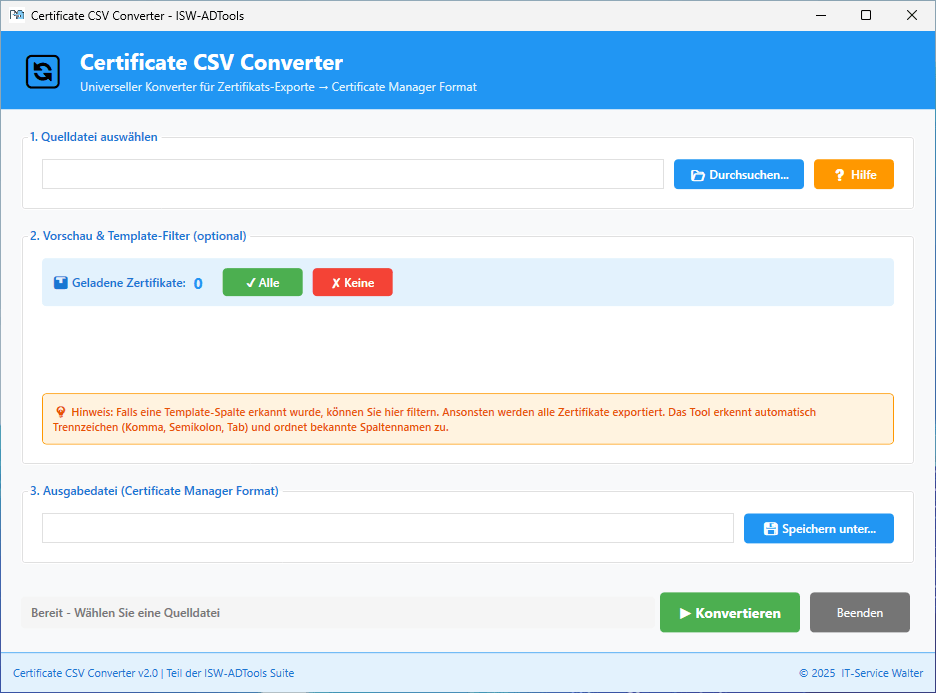936x693 pixels.
Task: Deselect all certificates with Keine
Action: [352, 283]
